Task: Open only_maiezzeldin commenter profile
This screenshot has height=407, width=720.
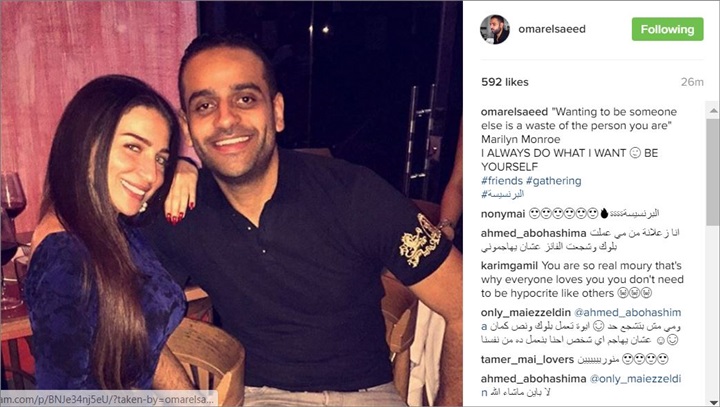Action: [x=526, y=312]
